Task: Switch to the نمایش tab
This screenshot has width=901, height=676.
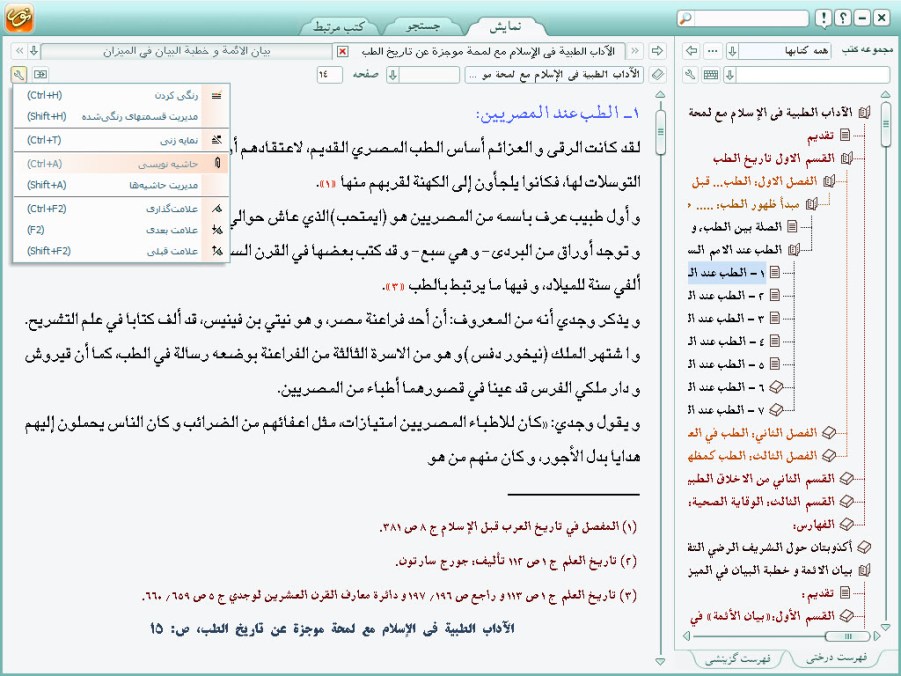Action: (505, 26)
